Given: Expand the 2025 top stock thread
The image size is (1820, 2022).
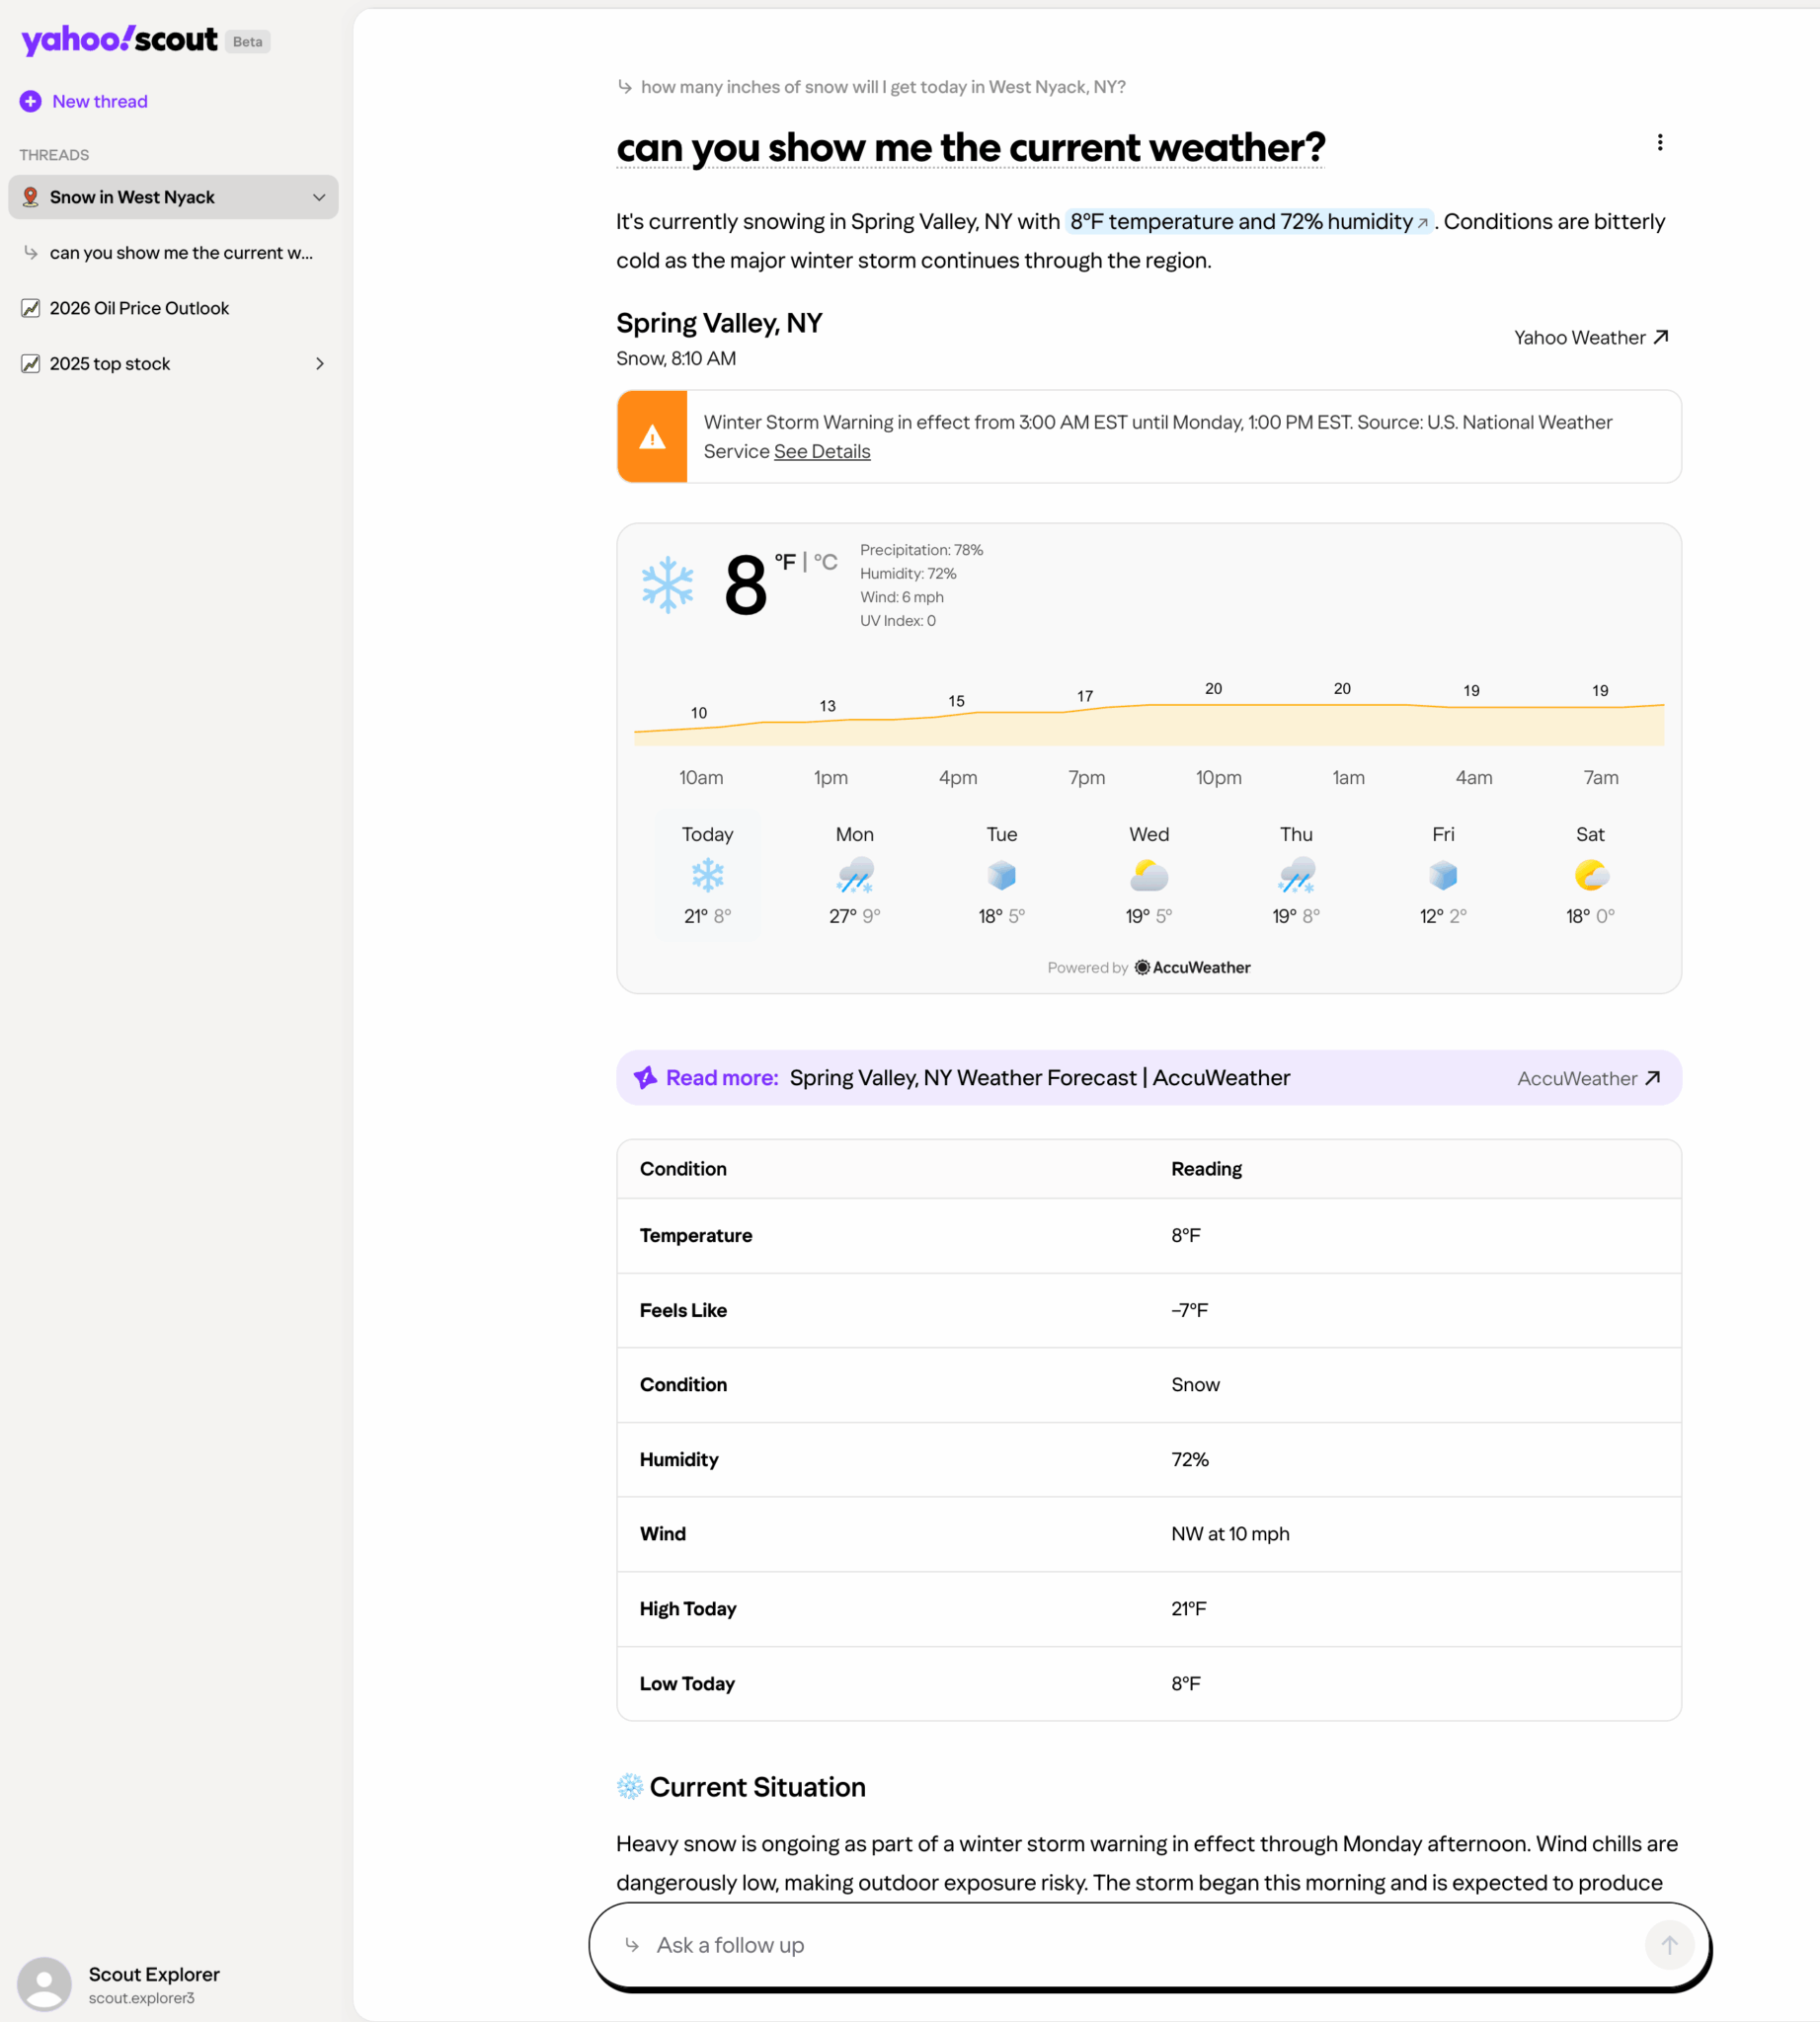Looking at the screenshot, I should pyautogui.click(x=319, y=364).
